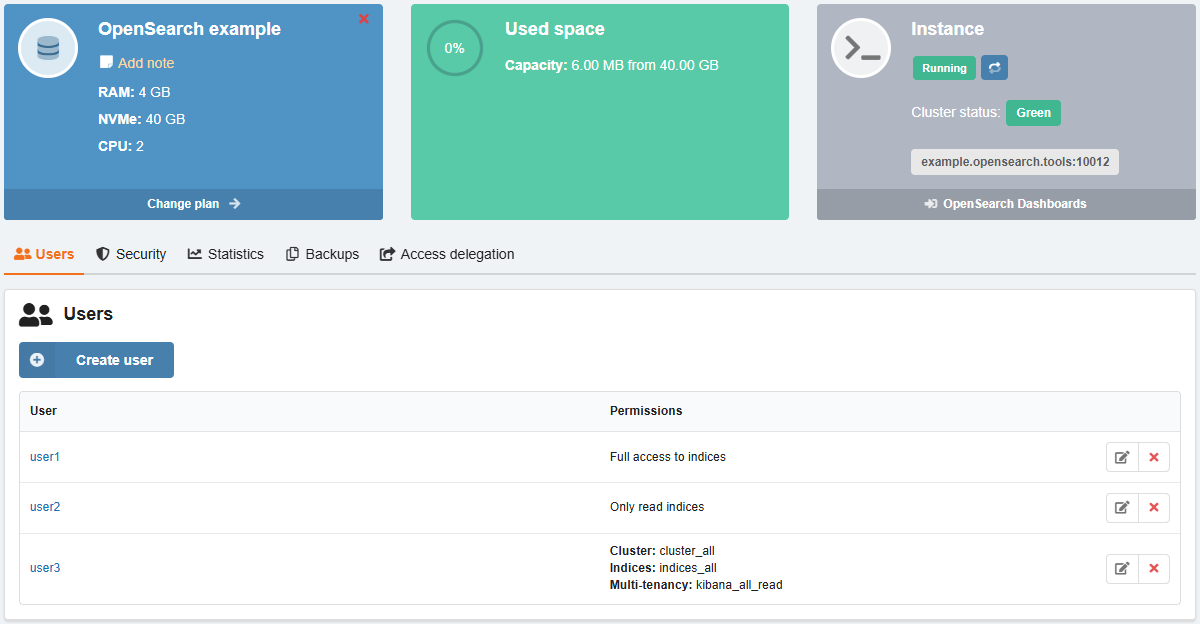Click the 0% used space circular indicator
1200x624 pixels.
454,48
